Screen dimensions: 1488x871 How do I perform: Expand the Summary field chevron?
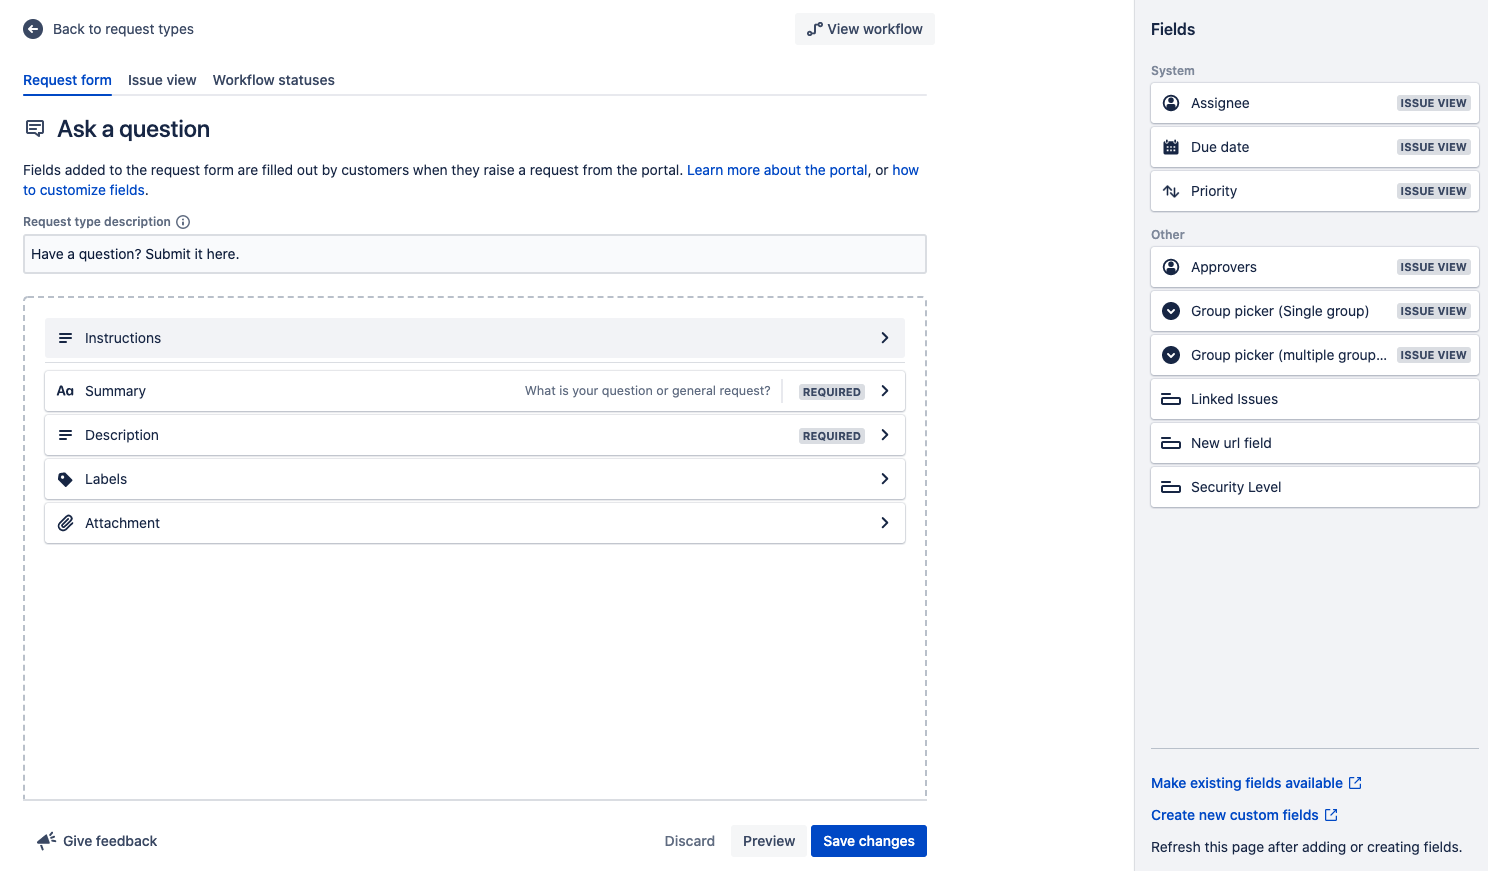[885, 391]
